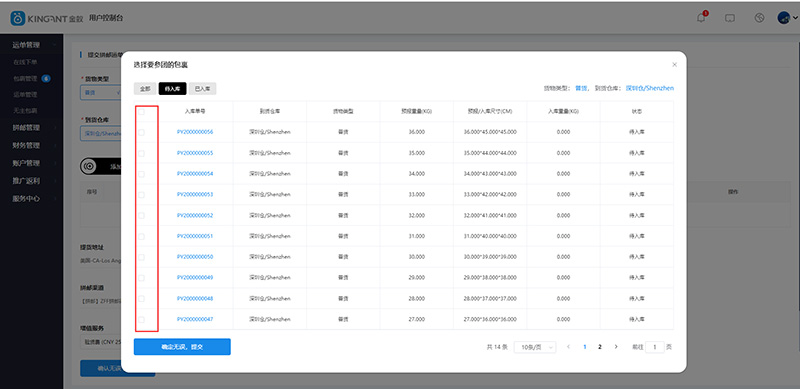The height and width of the screenshot is (389, 800).
Task: Check the box for PY2000000054
Action: [141, 174]
